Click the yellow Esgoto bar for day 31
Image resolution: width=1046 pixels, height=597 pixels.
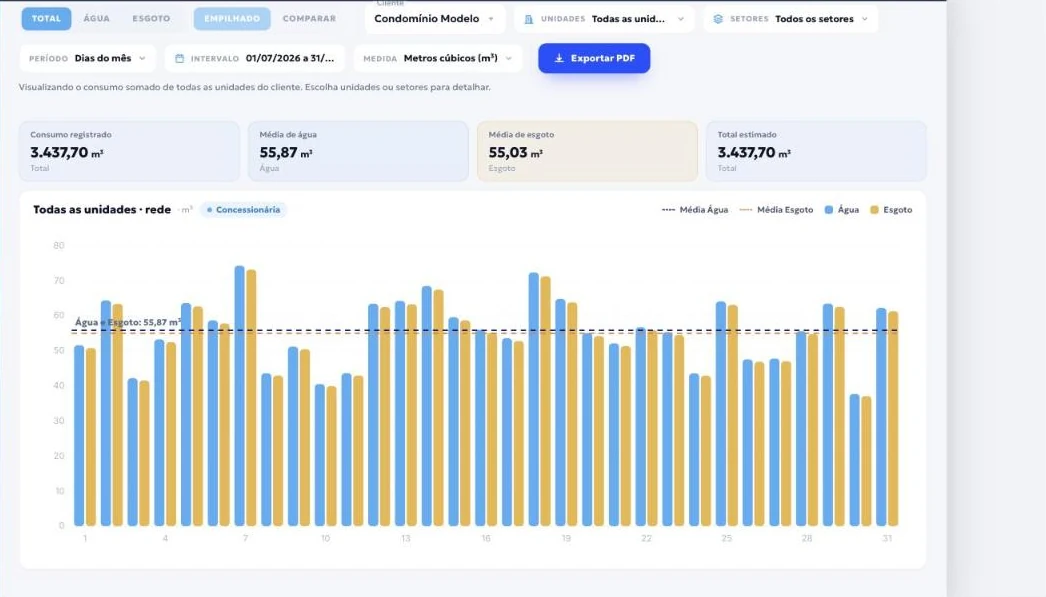point(893,418)
